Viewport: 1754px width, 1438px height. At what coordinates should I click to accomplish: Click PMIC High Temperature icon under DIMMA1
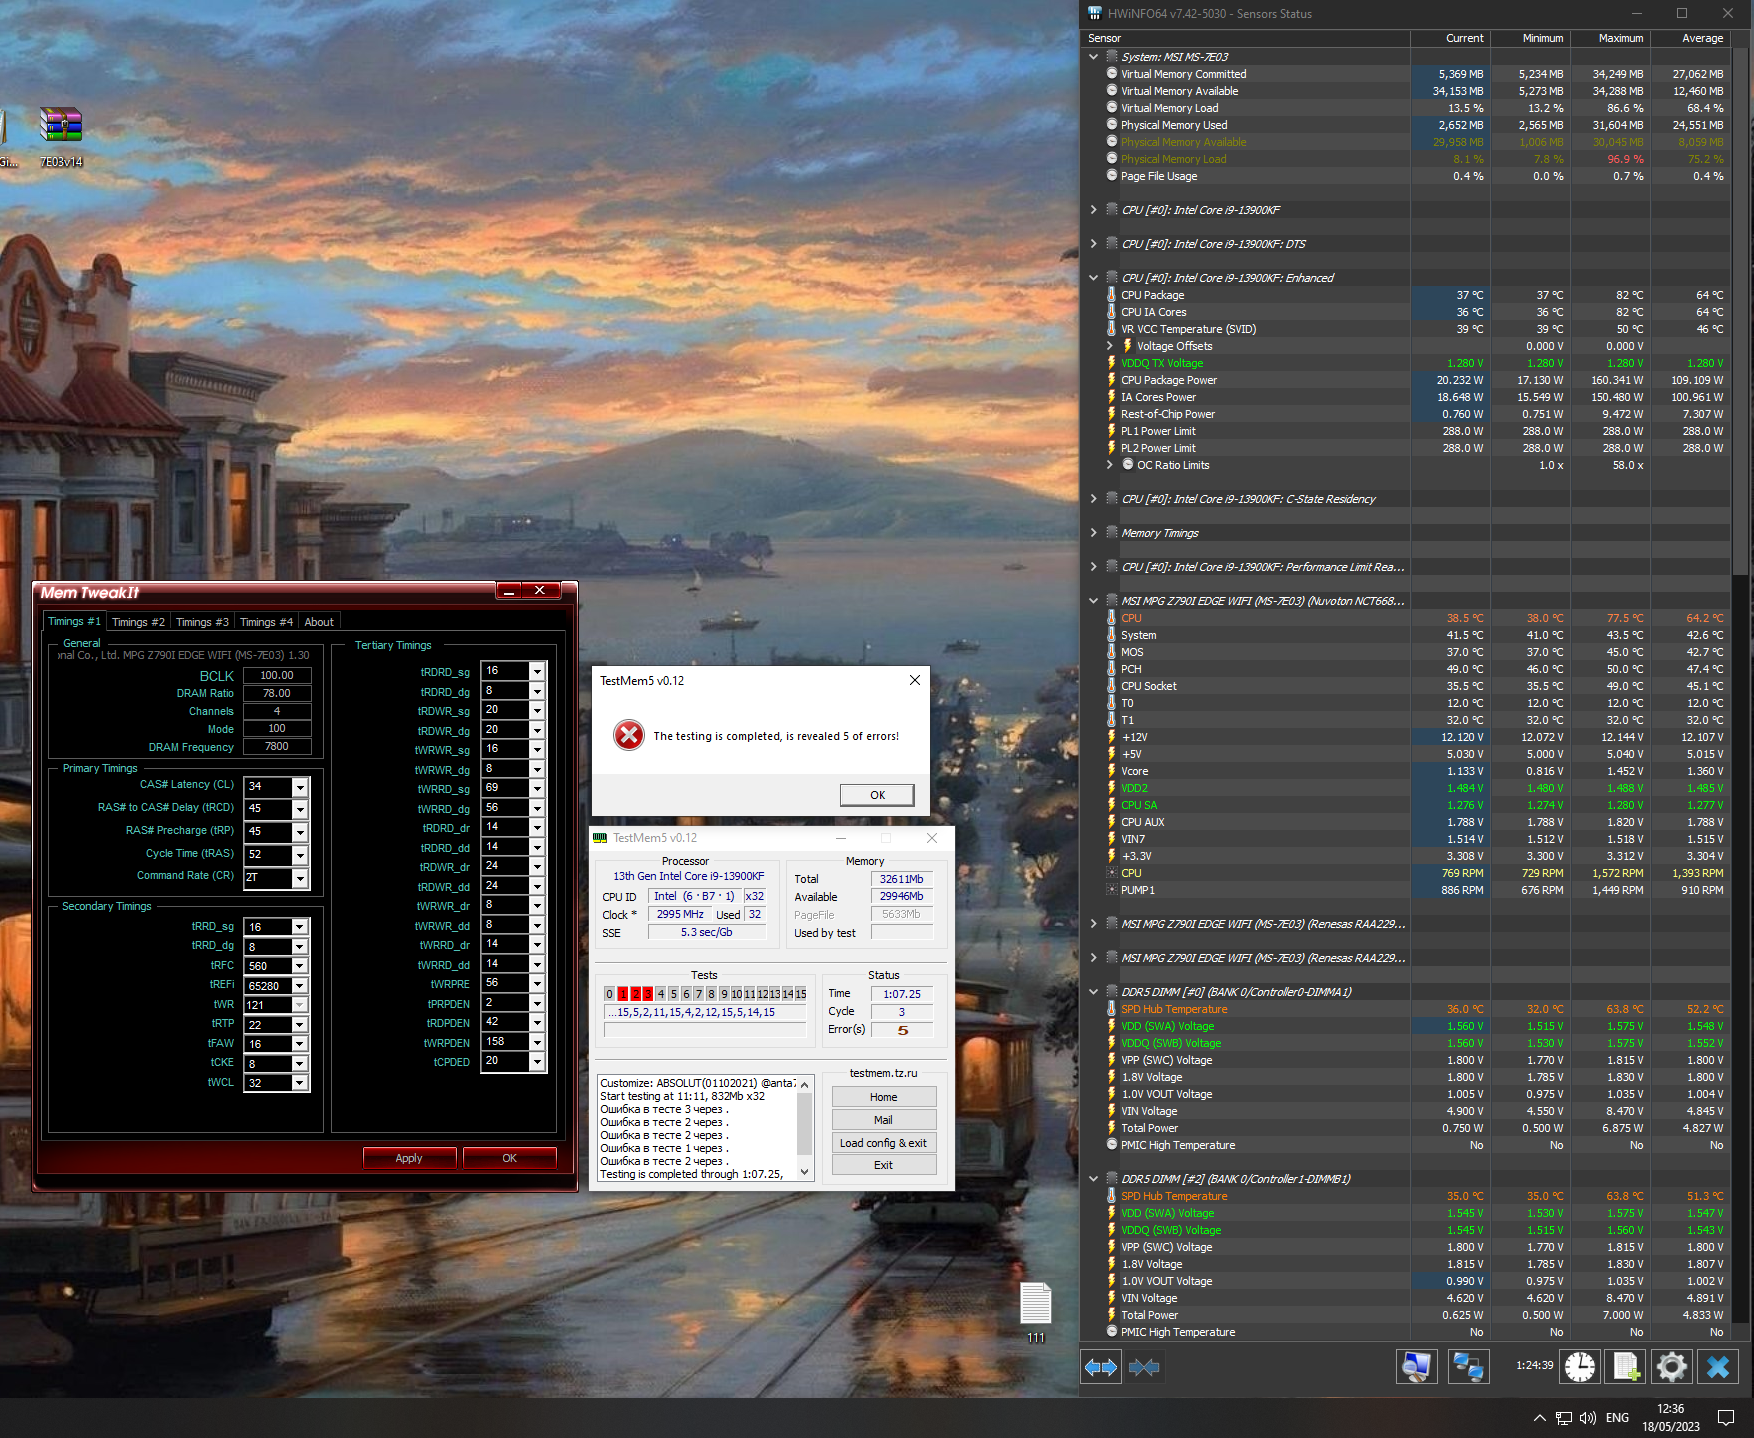(1112, 1145)
